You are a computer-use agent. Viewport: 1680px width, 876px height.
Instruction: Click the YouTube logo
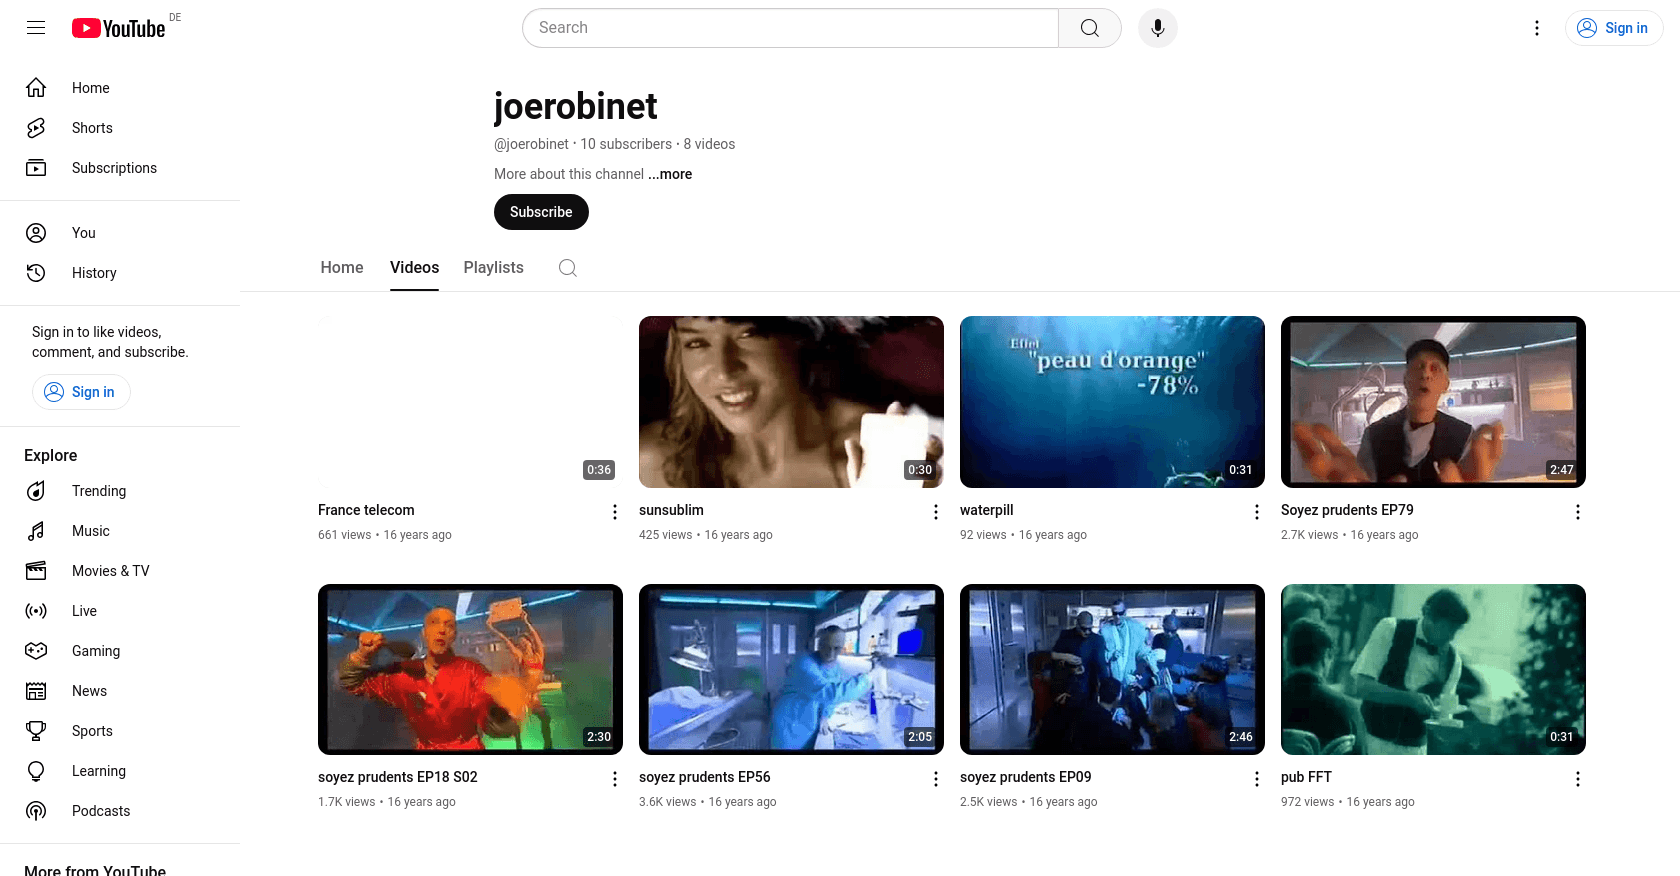click(119, 28)
